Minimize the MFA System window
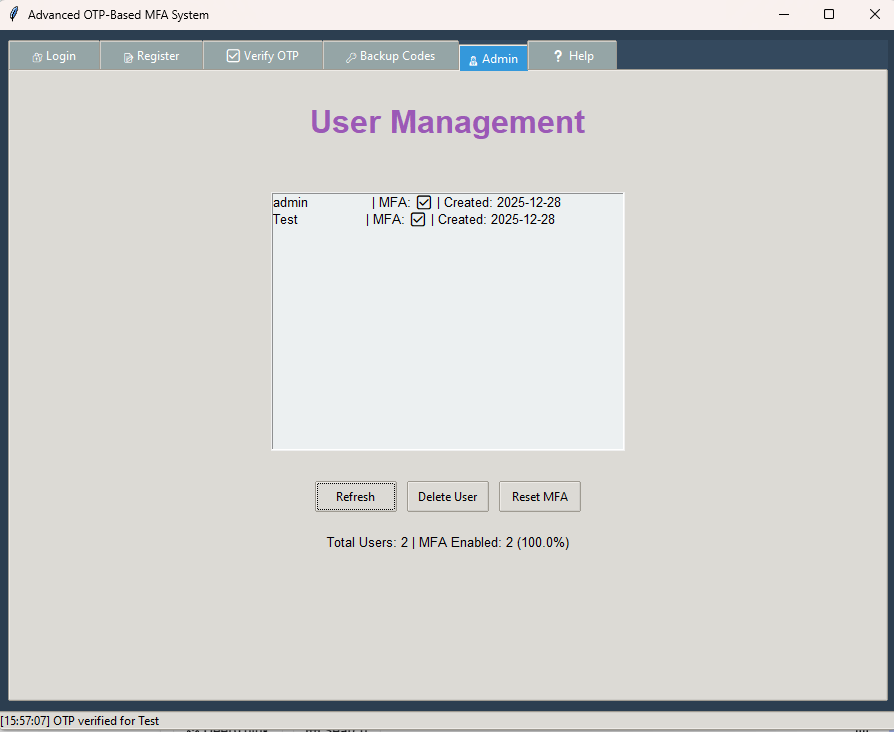Image resolution: width=894 pixels, height=732 pixels. 783,15
